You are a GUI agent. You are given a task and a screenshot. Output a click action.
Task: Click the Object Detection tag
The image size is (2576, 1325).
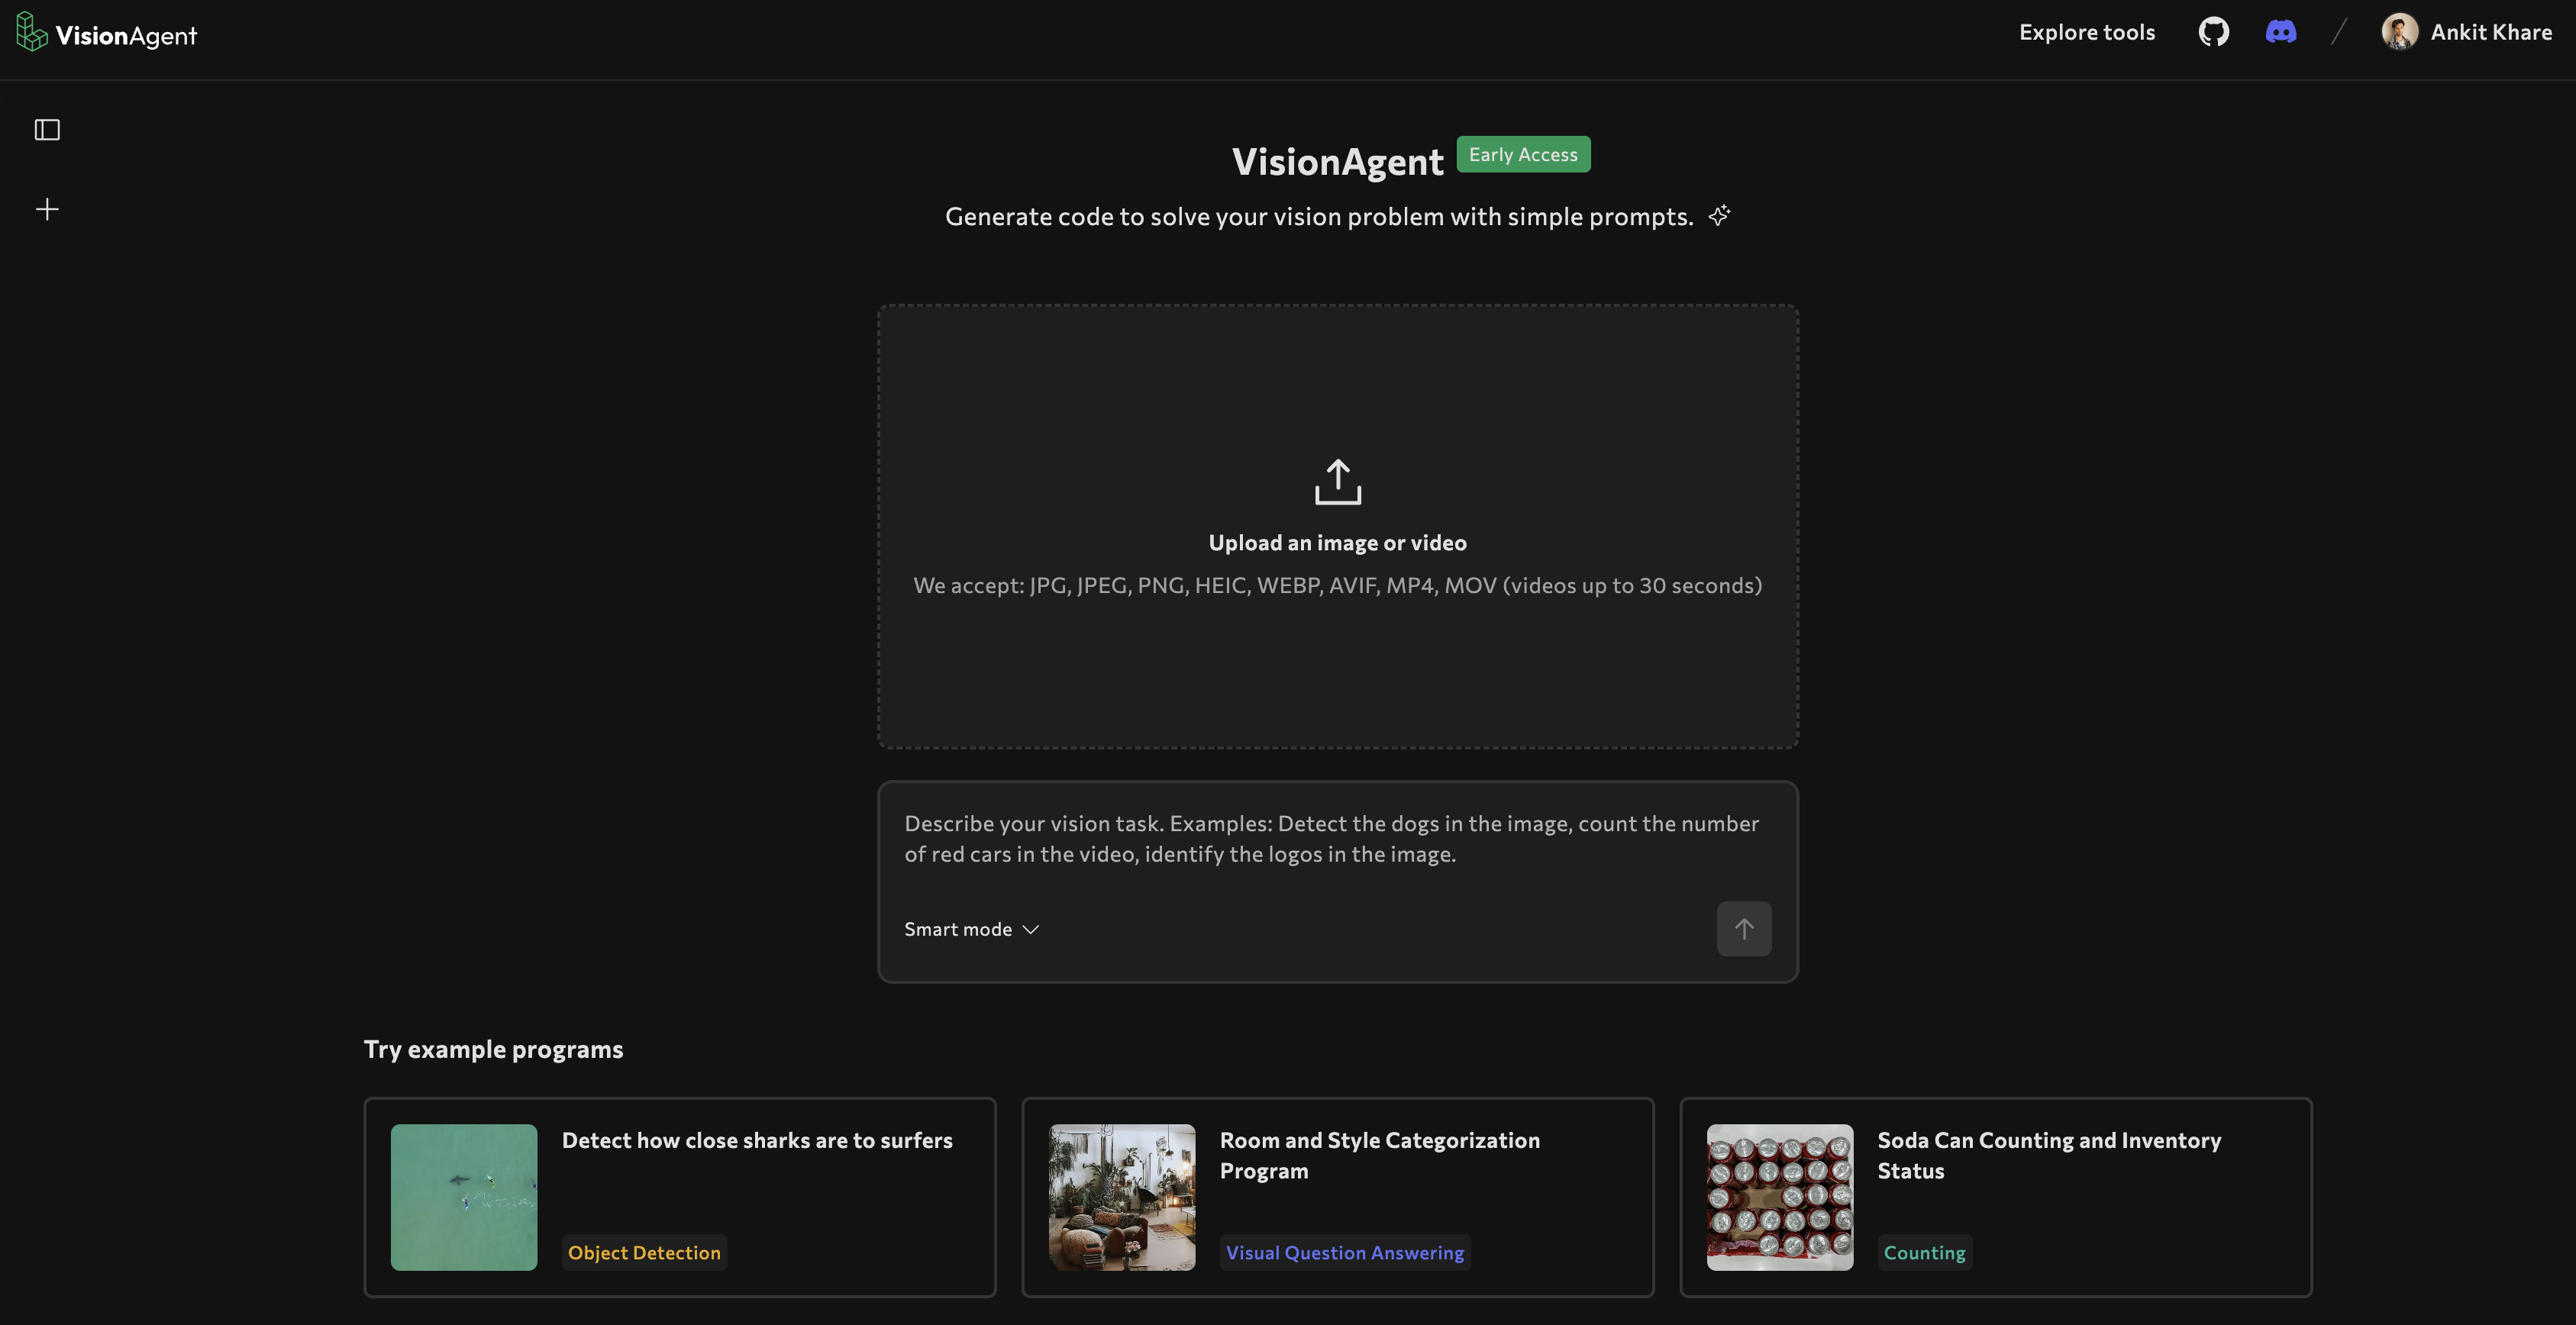[x=644, y=1252]
